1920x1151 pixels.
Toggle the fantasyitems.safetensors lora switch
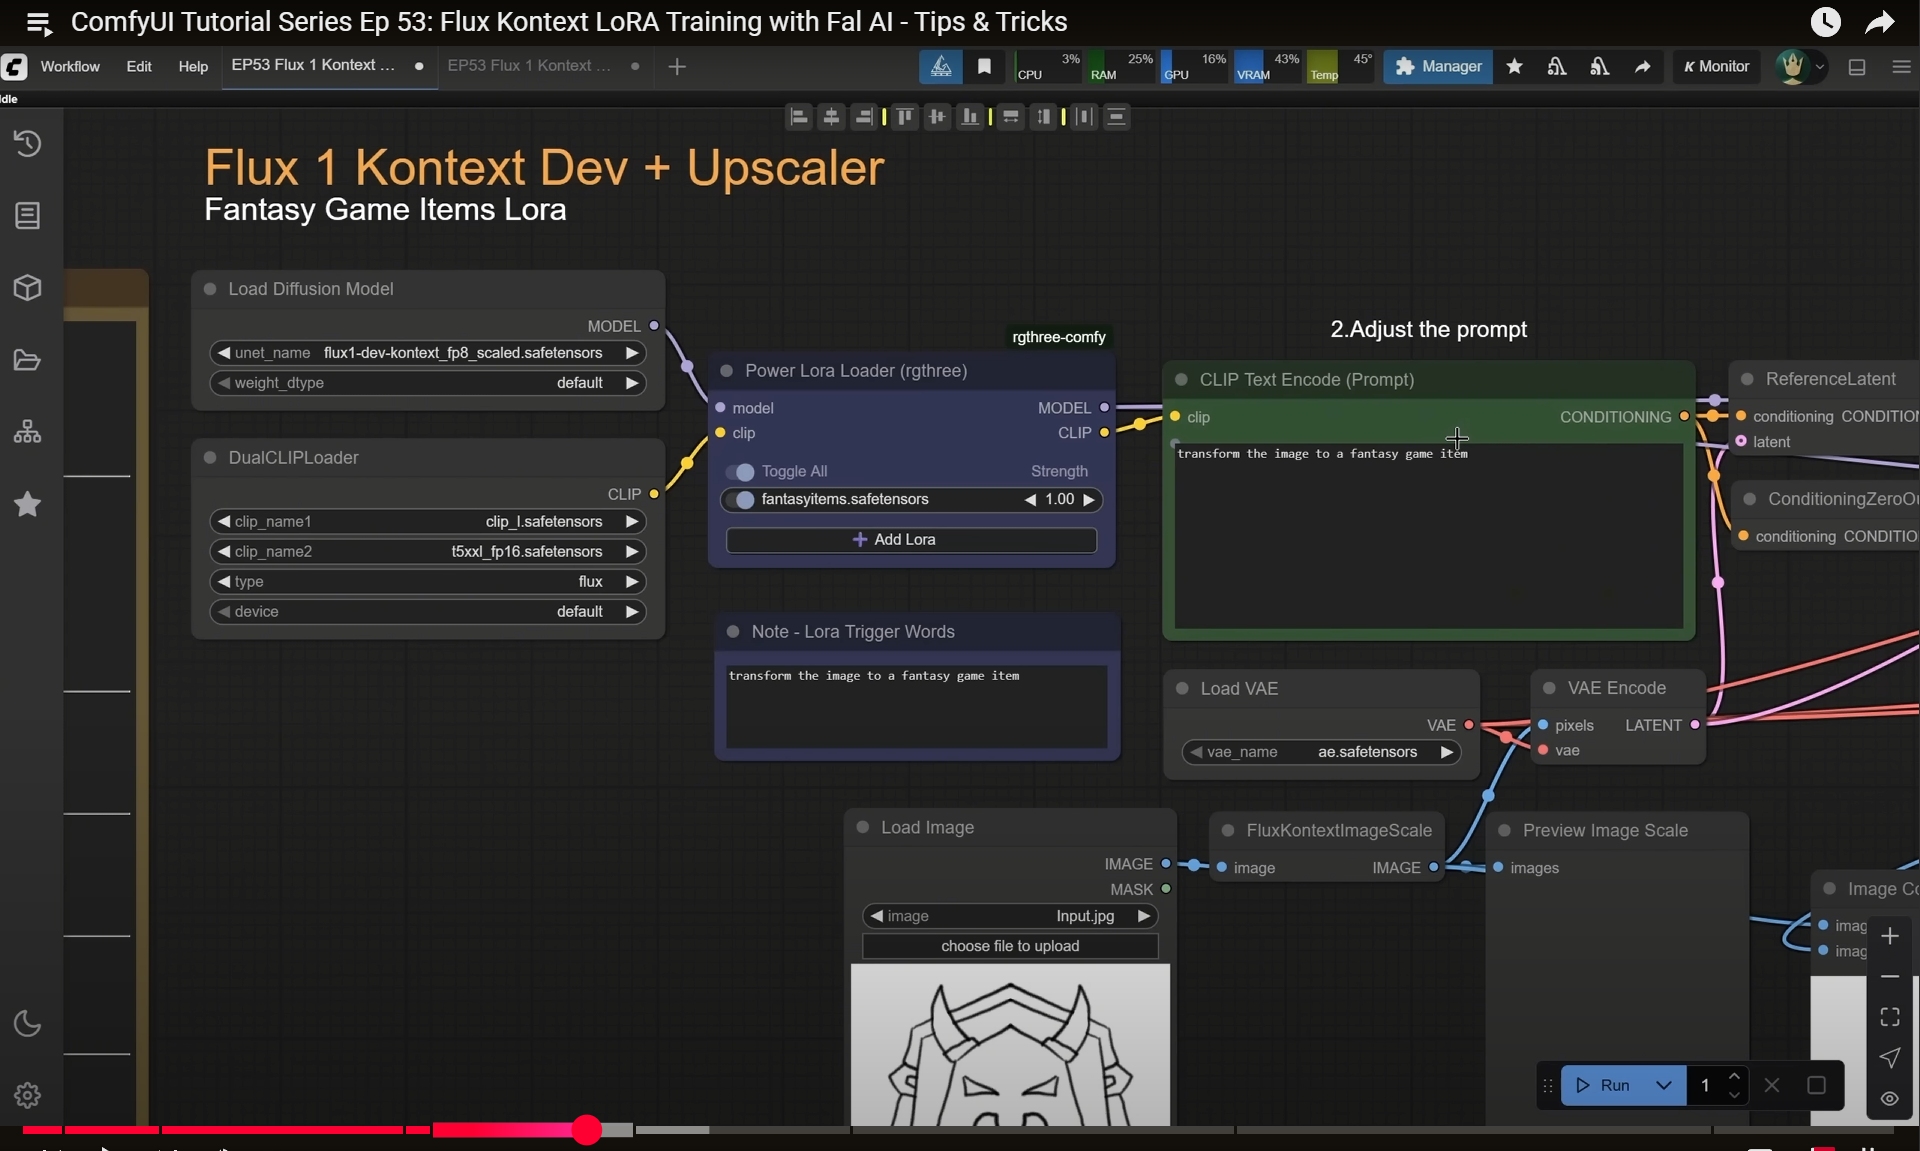tap(742, 499)
